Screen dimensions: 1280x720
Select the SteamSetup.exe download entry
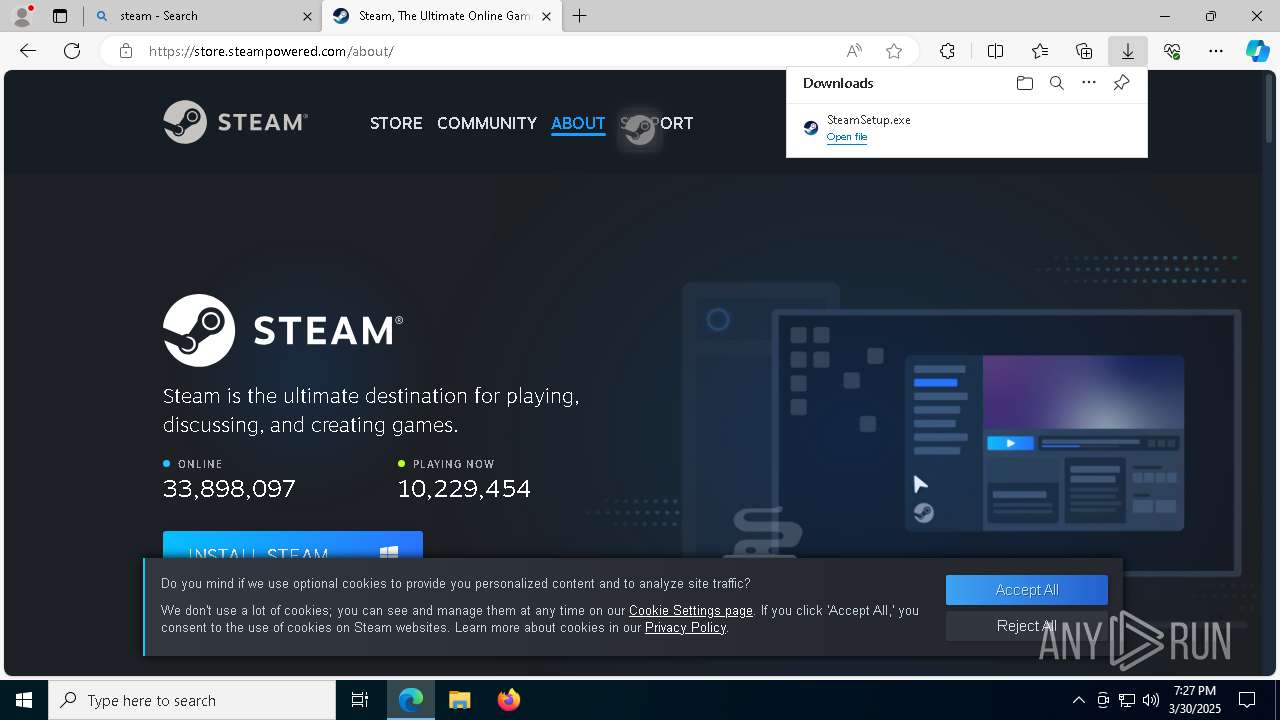tap(967, 128)
